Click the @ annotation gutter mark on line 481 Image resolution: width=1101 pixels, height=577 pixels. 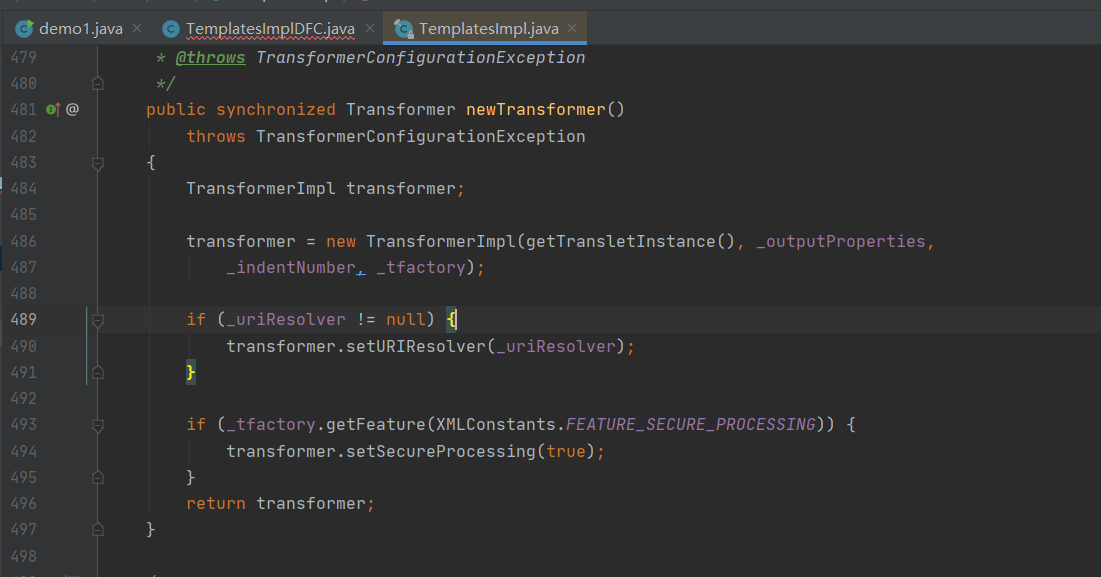(x=72, y=110)
